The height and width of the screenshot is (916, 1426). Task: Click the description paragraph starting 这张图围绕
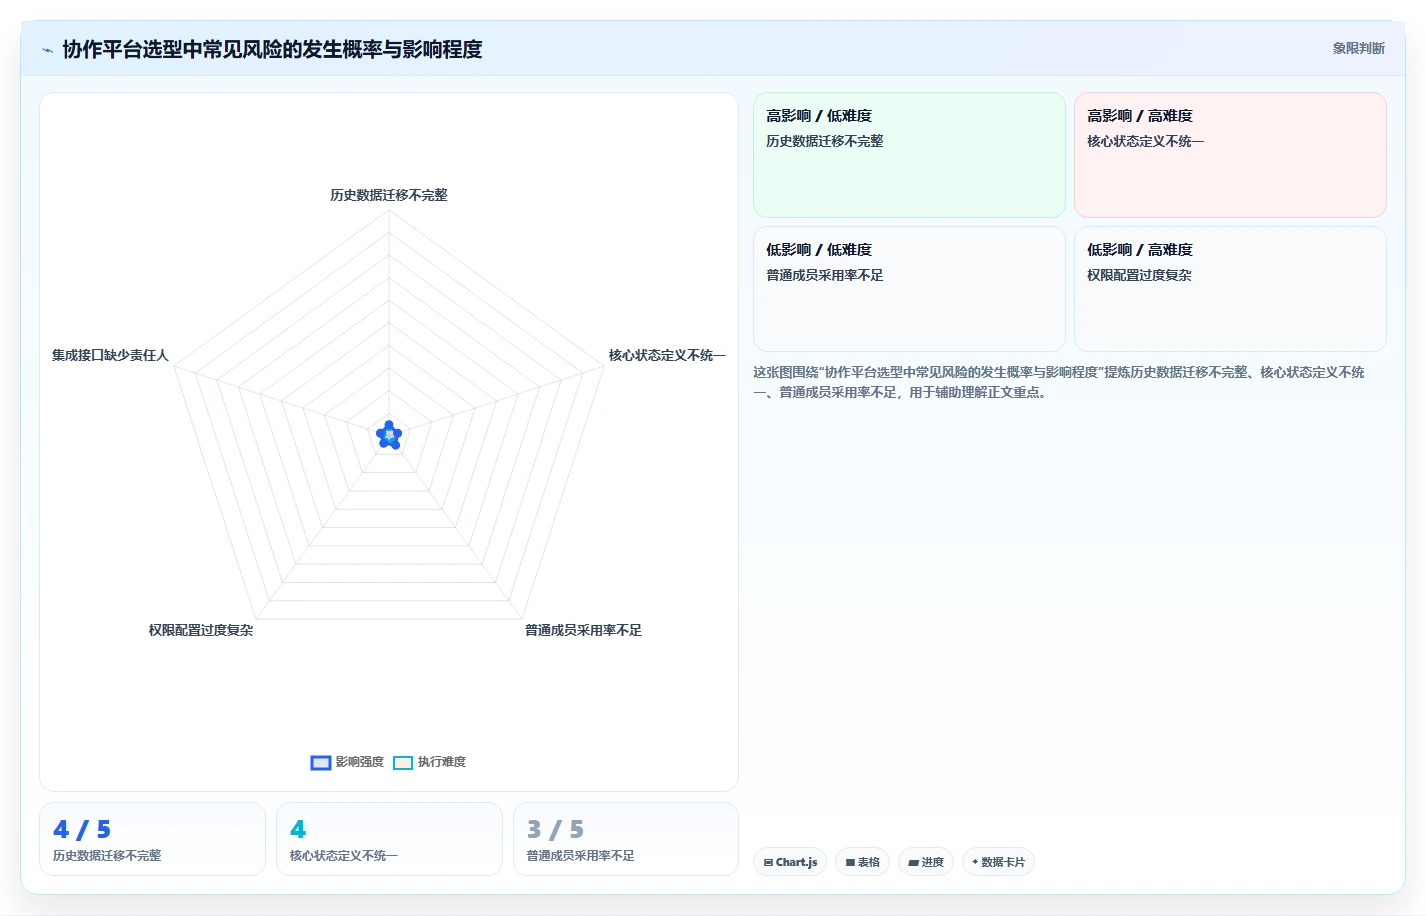click(1059, 382)
